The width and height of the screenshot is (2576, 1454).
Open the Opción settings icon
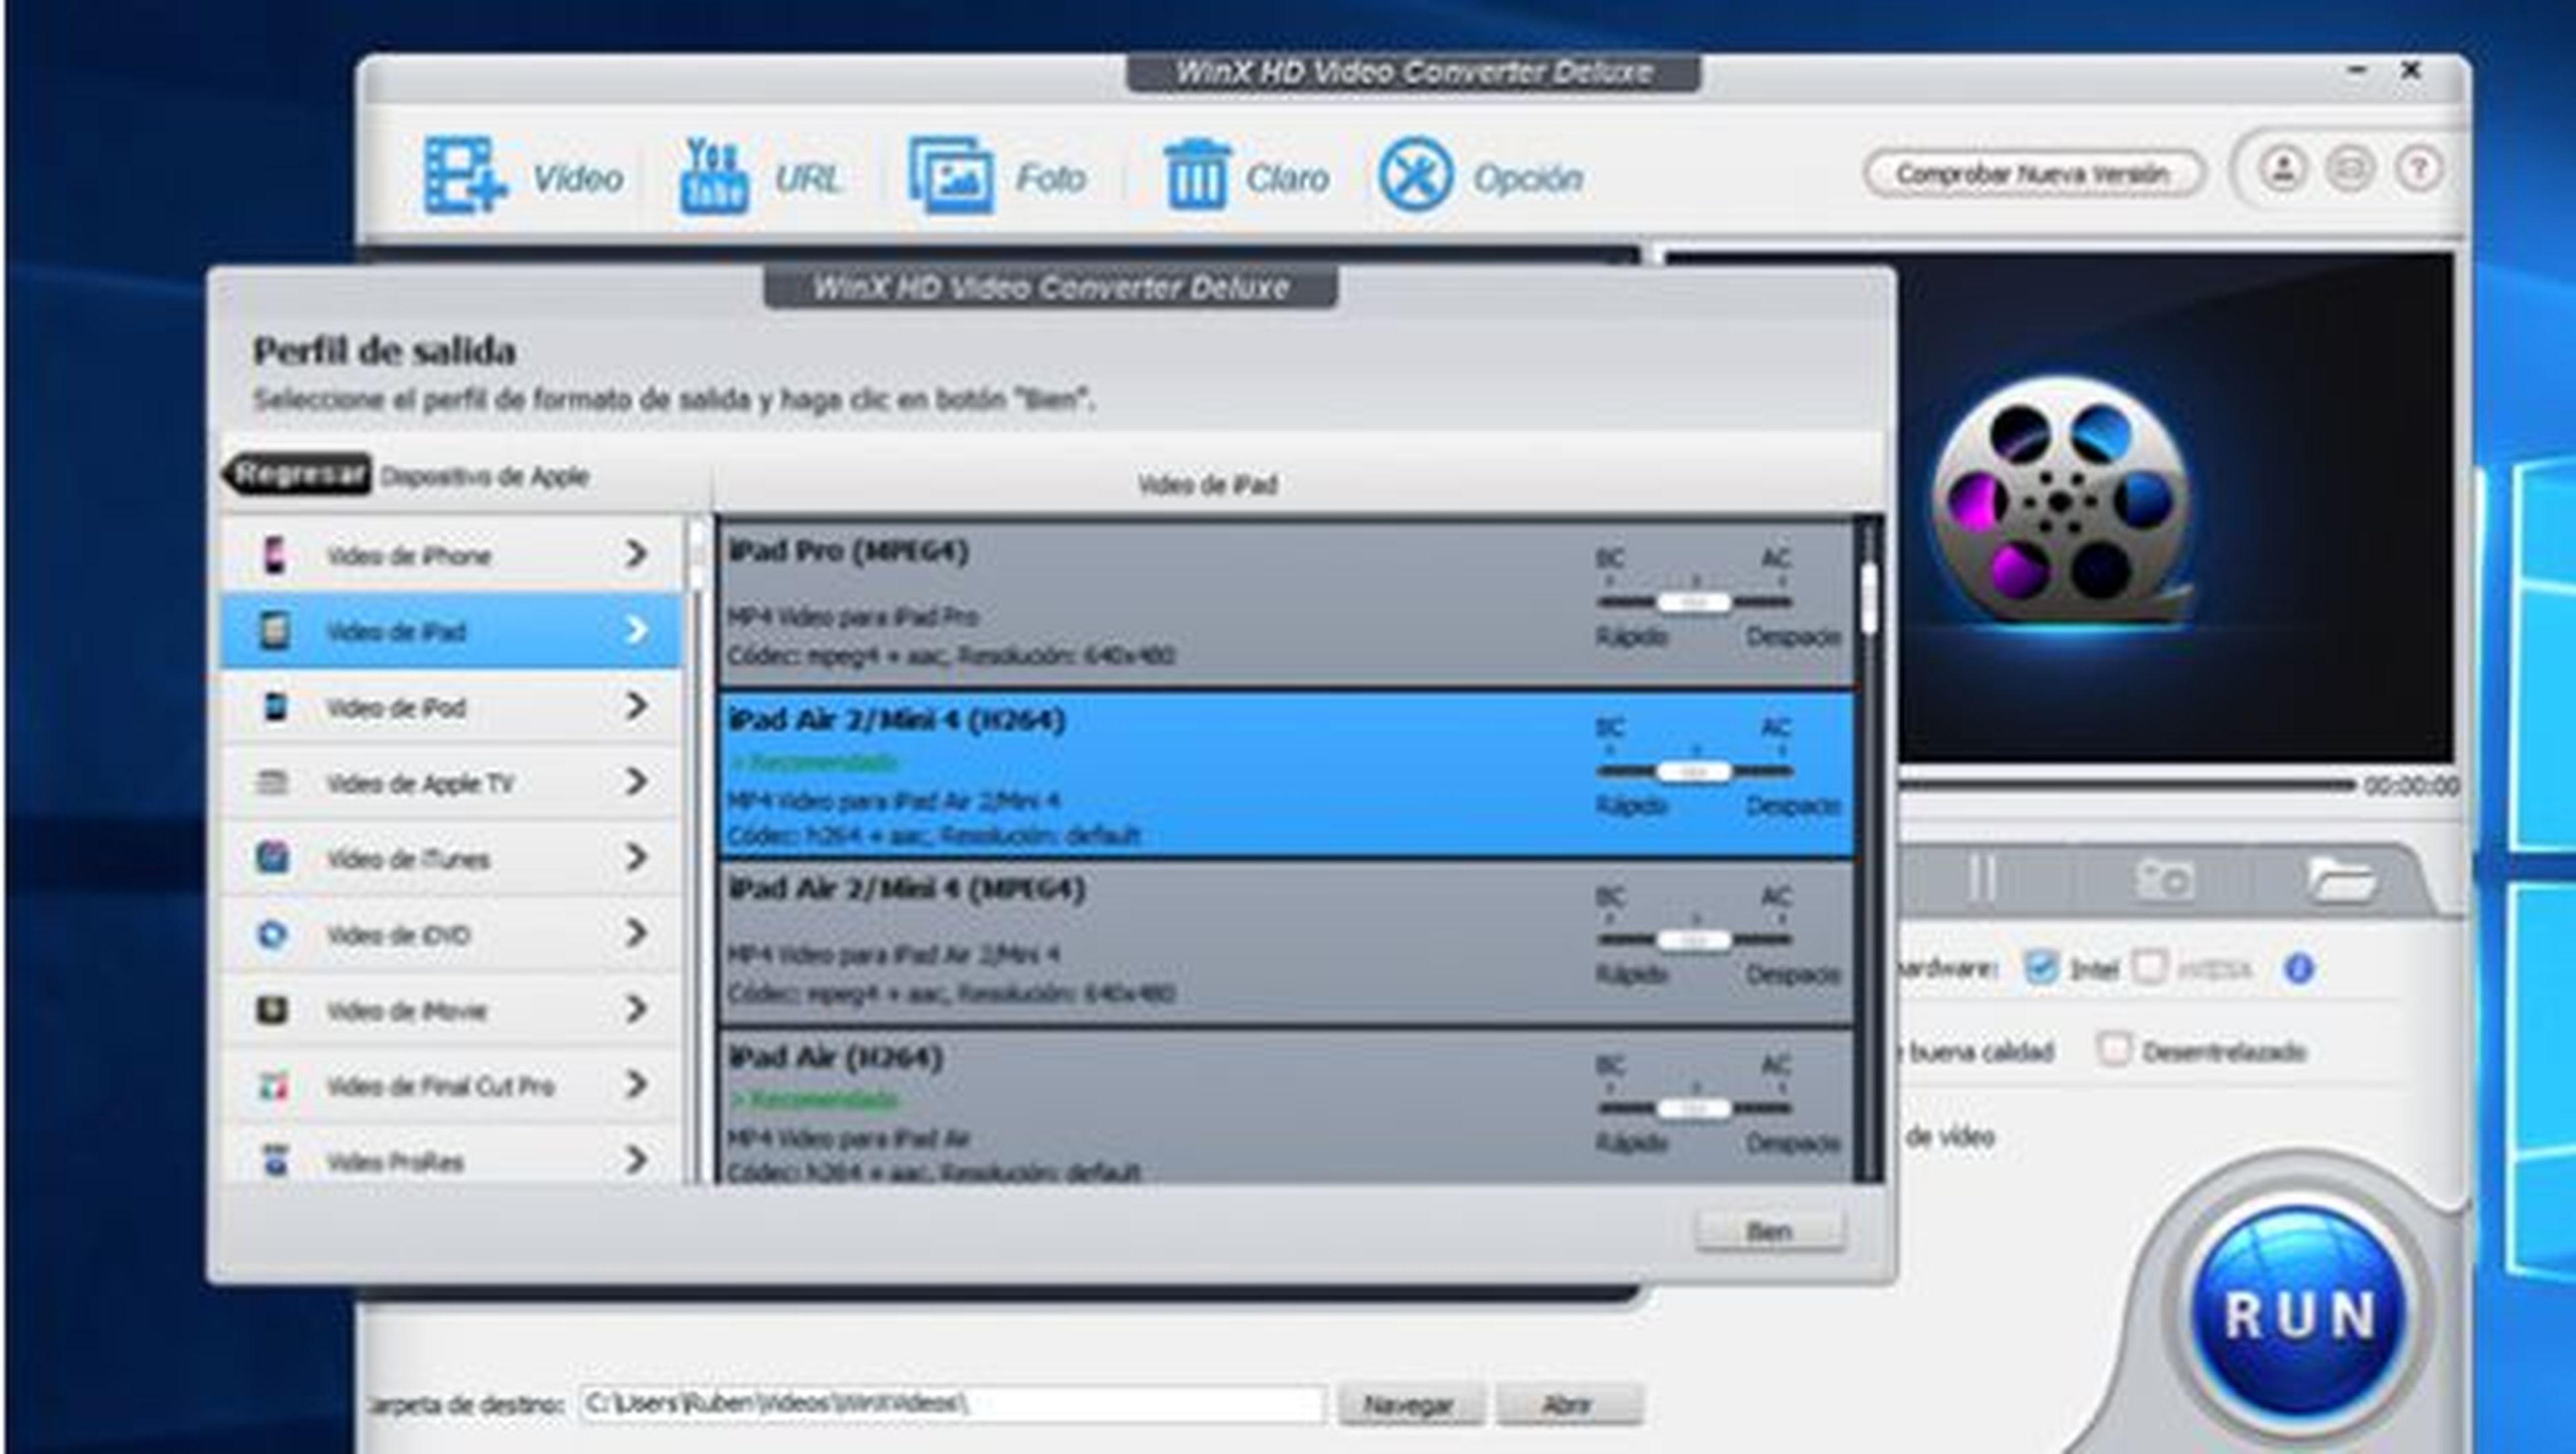1415,176
